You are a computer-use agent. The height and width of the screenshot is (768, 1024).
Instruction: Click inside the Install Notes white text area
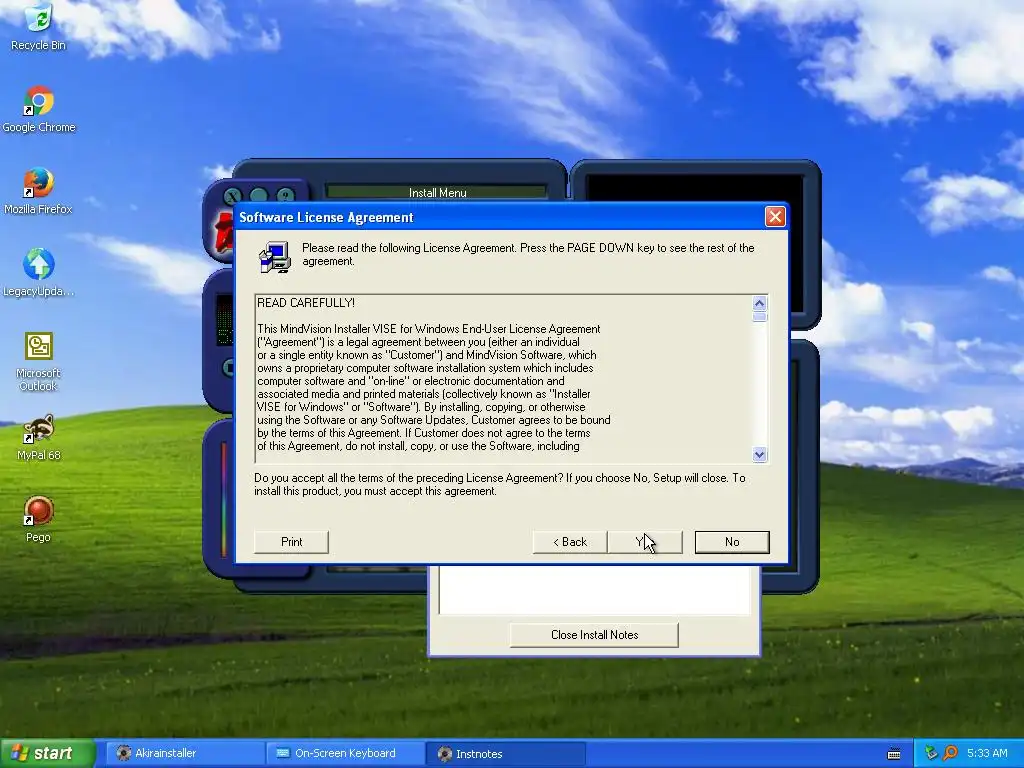[594, 590]
